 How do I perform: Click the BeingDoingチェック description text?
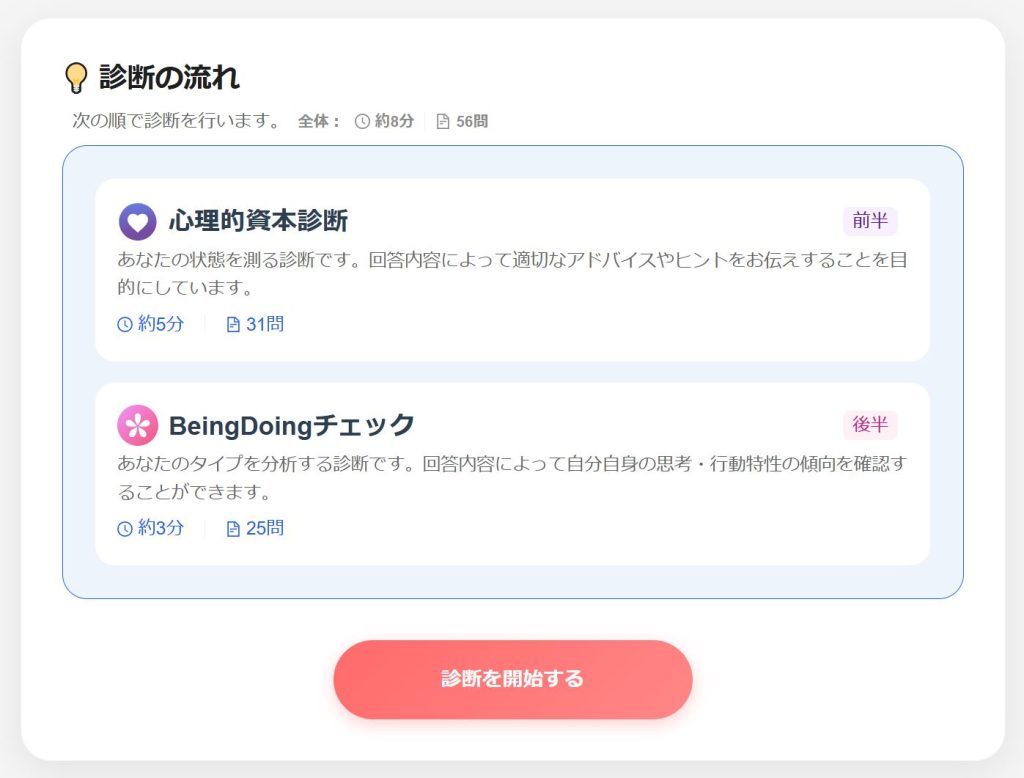[511, 477]
